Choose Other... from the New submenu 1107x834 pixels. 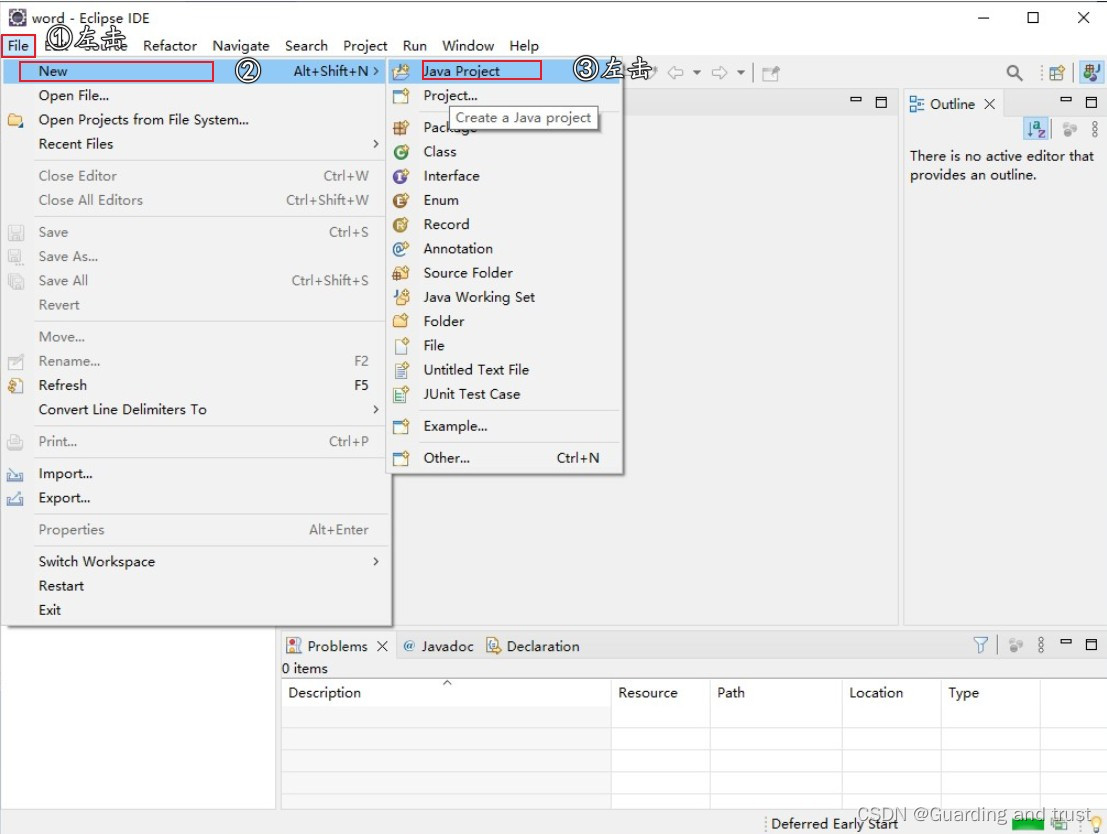click(x=505, y=458)
